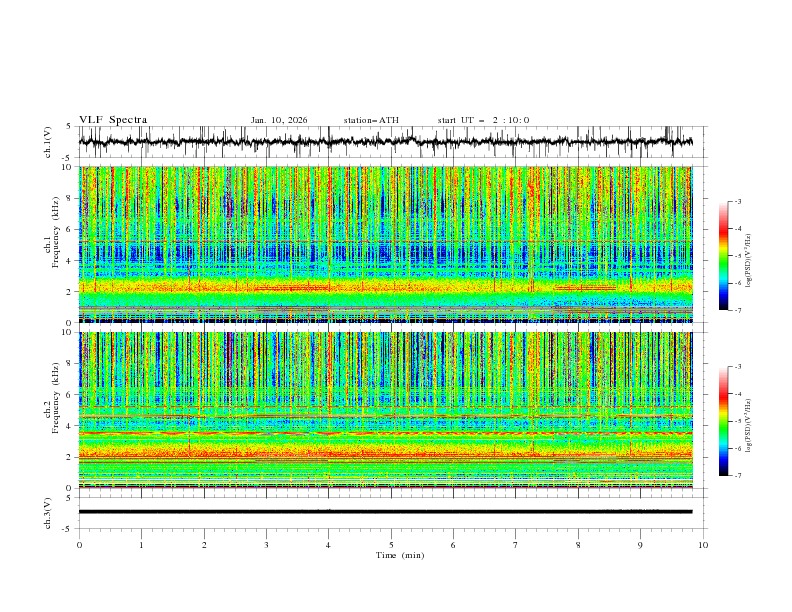This screenshot has width=792, height=612.
Task: Click the "-7" label on the ch.2 colorbar
Action: point(737,476)
